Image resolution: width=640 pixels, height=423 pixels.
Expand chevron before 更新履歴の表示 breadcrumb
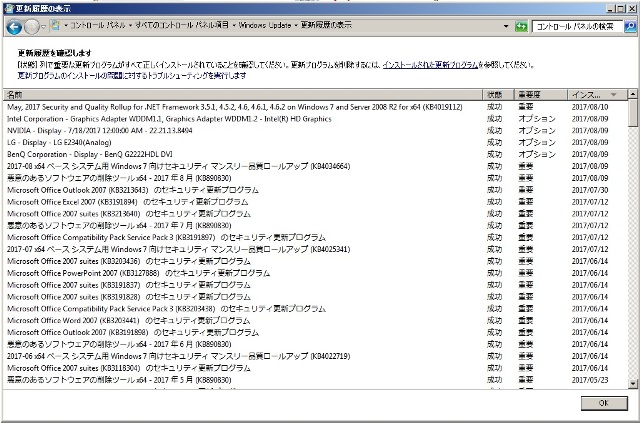[x=296, y=25]
